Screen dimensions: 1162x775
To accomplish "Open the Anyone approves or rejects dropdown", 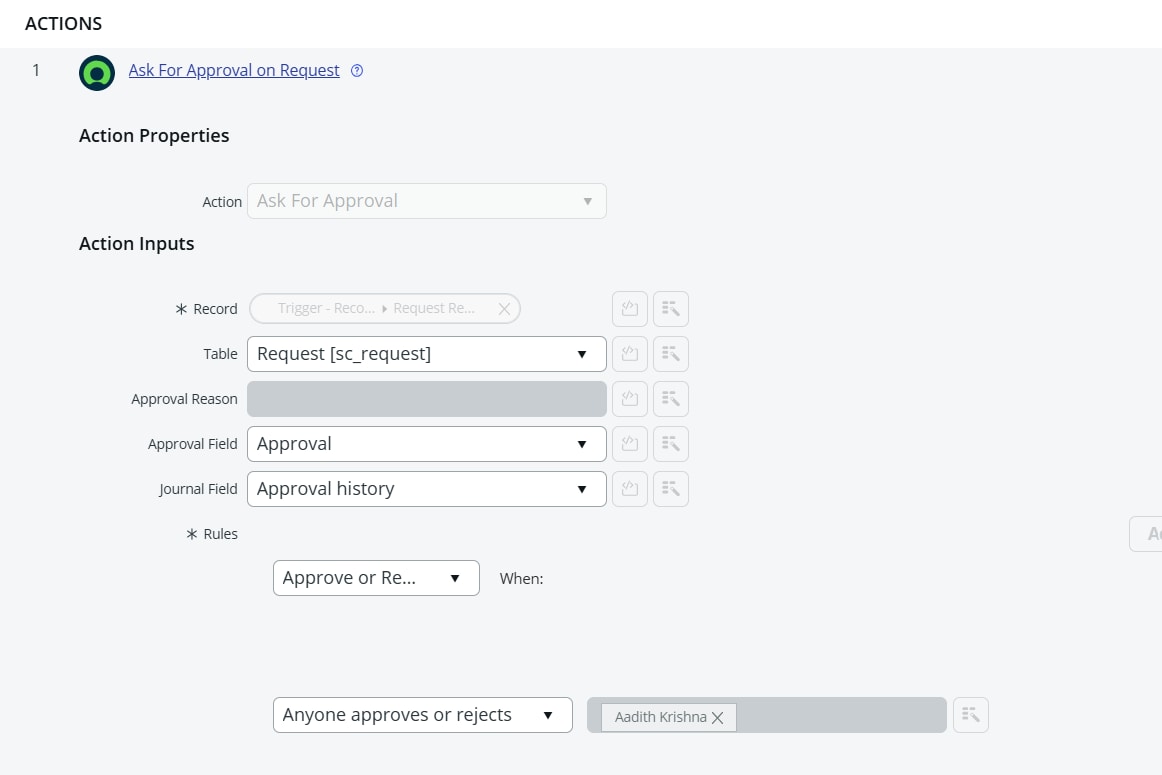I will [421, 714].
